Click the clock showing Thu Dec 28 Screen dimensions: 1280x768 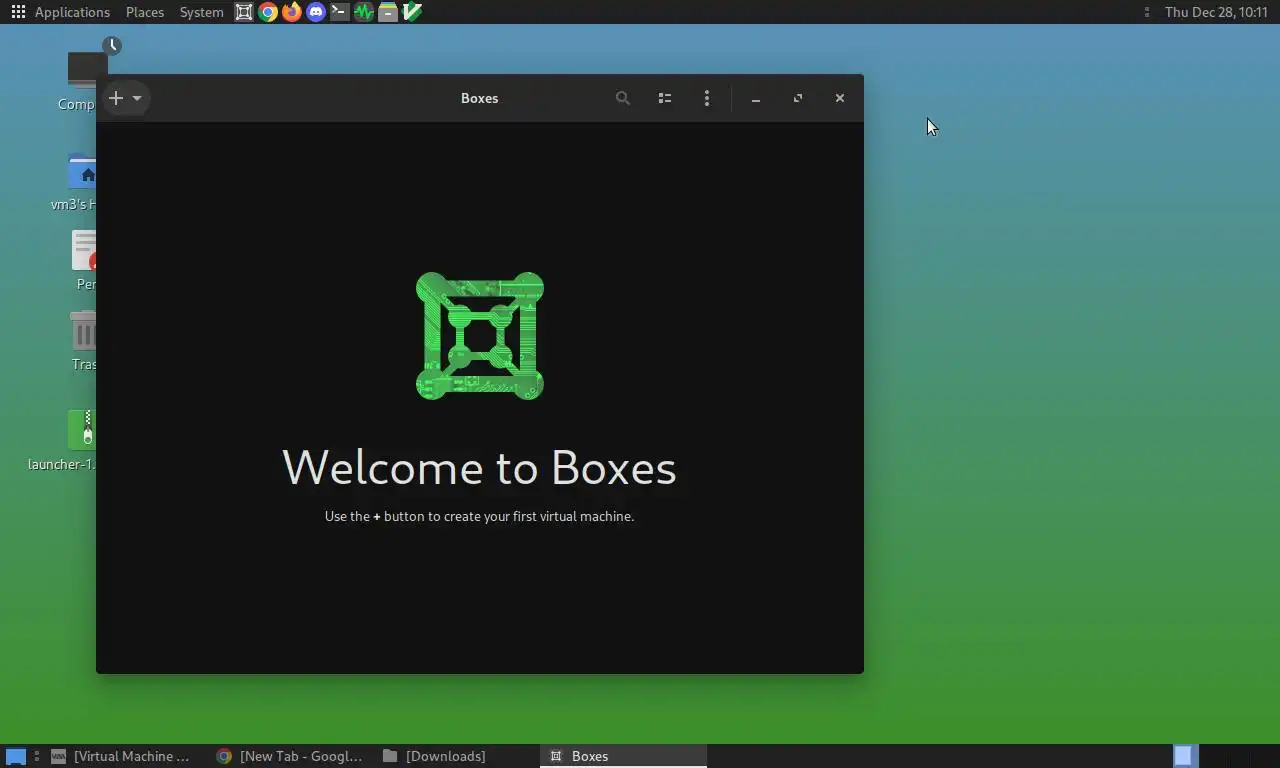click(1216, 12)
